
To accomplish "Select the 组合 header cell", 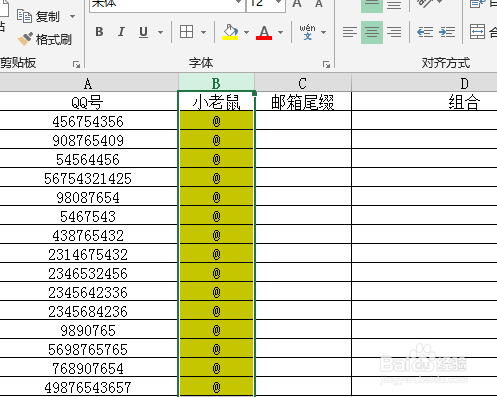I will pos(424,102).
